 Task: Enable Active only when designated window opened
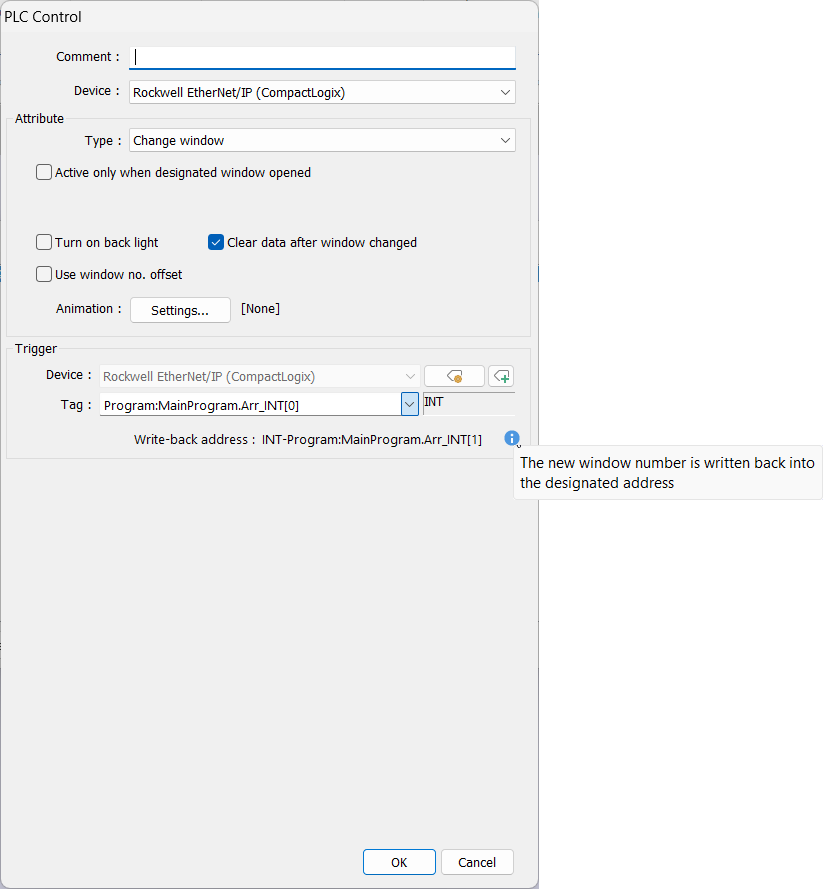click(44, 173)
